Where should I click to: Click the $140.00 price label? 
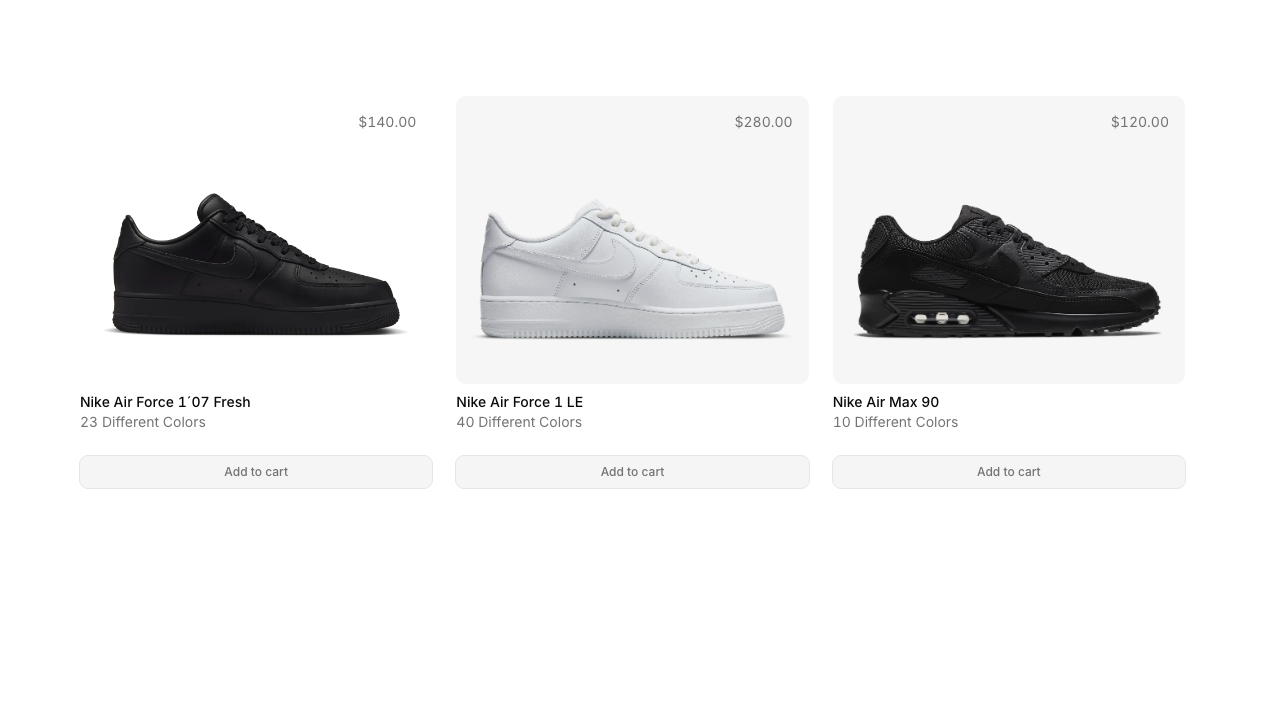pyautogui.click(x=387, y=121)
